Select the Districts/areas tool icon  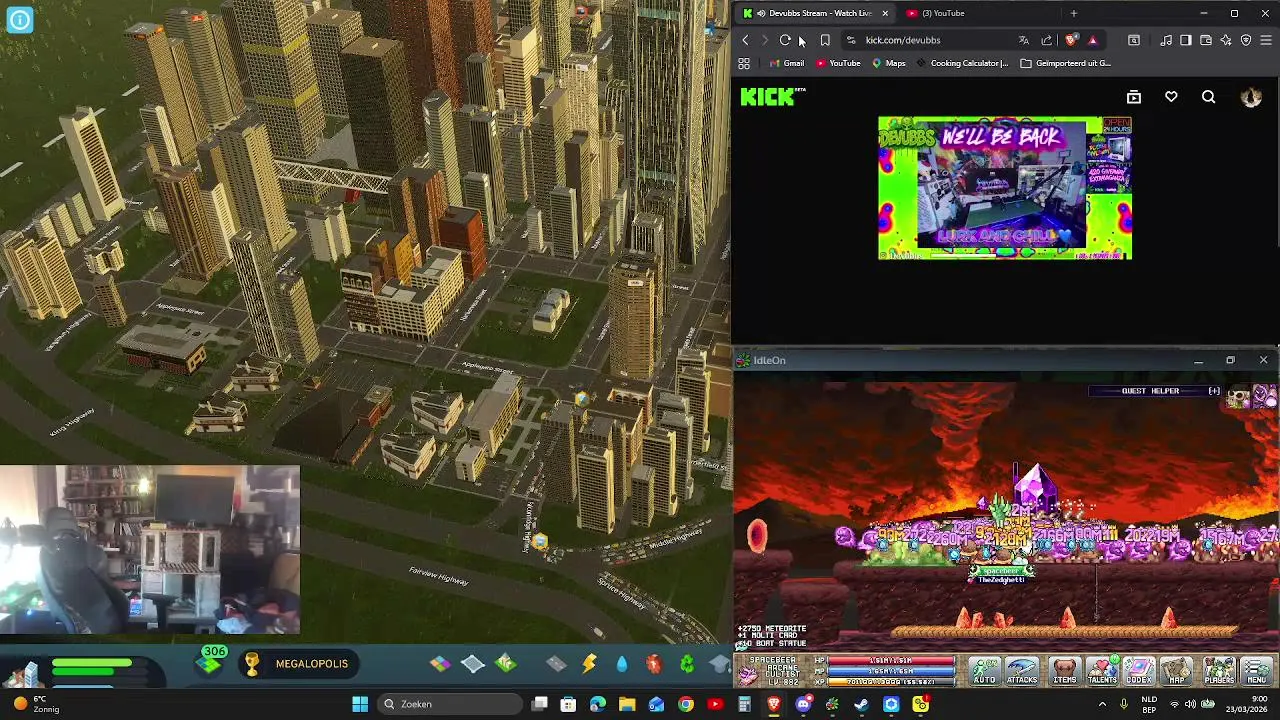pyautogui.click(x=473, y=663)
